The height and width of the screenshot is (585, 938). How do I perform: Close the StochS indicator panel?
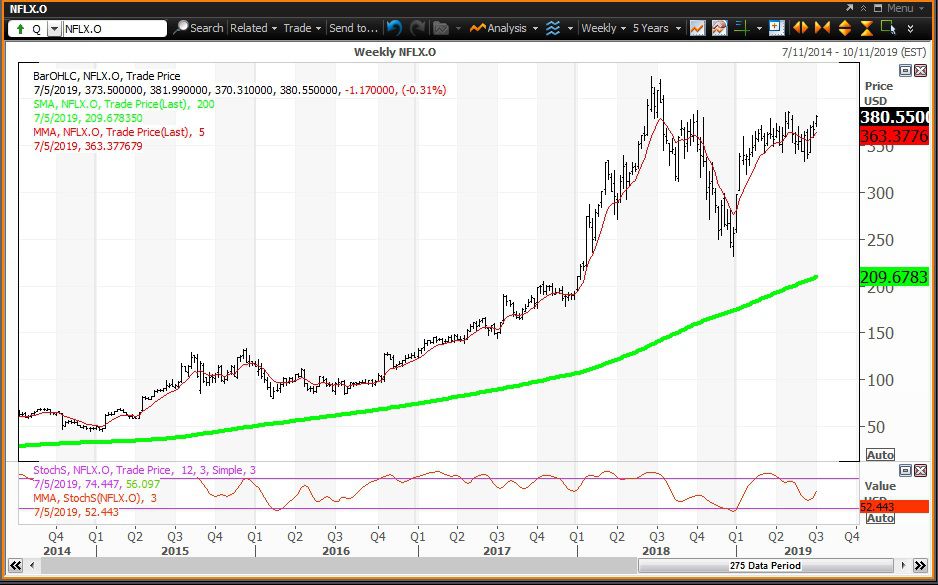click(920, 471)
